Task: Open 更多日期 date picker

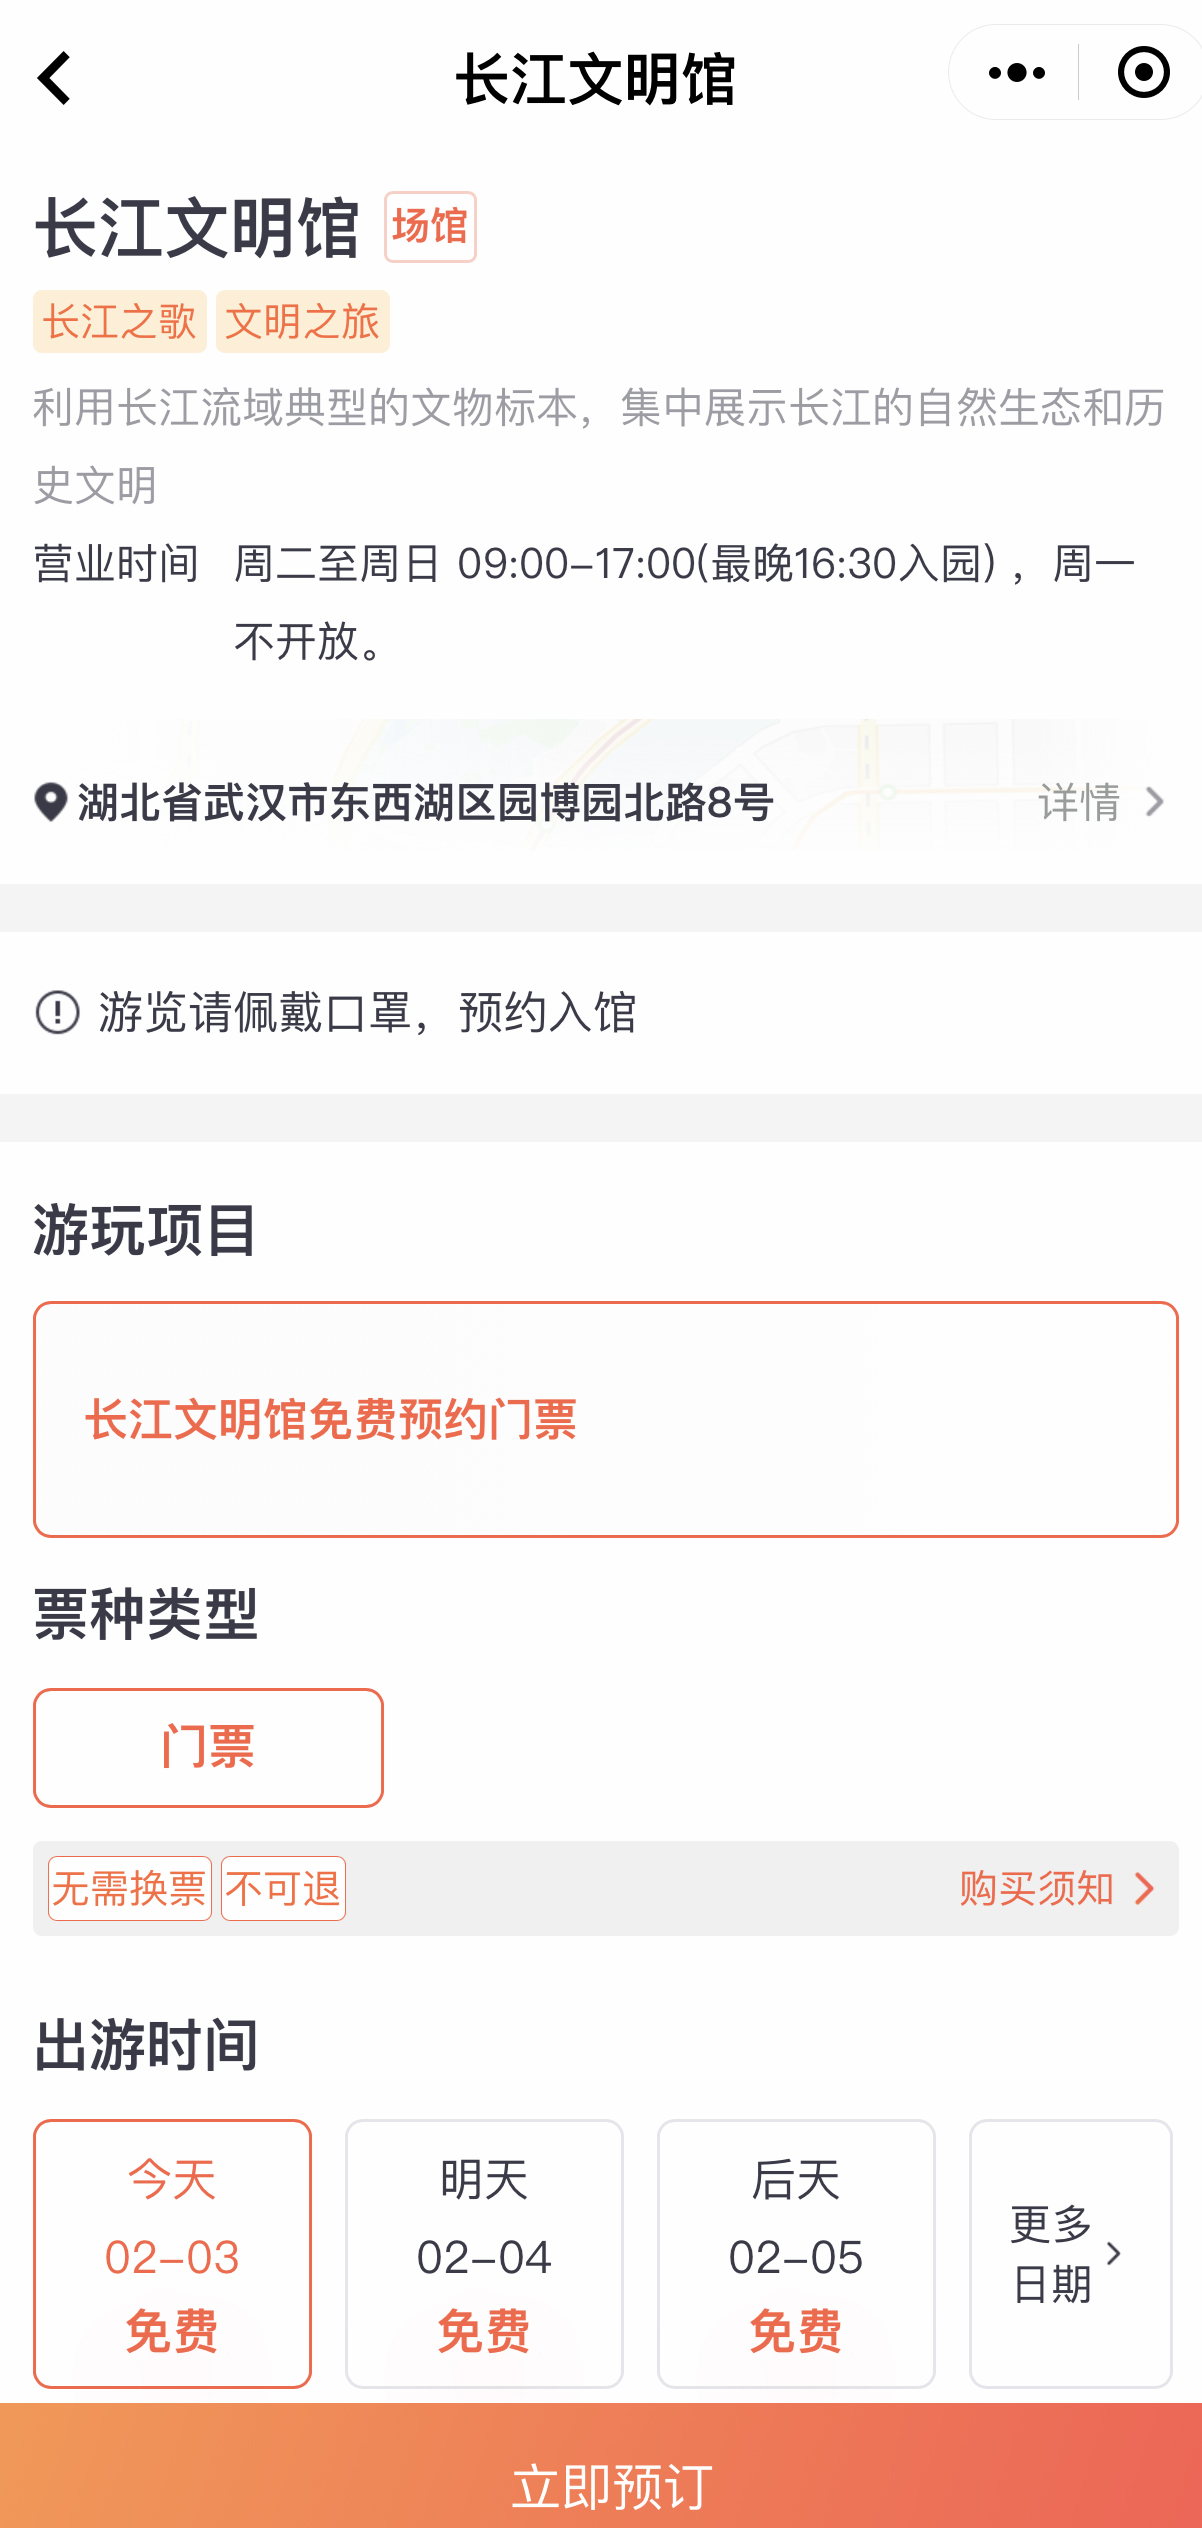Action: 1069,2253
